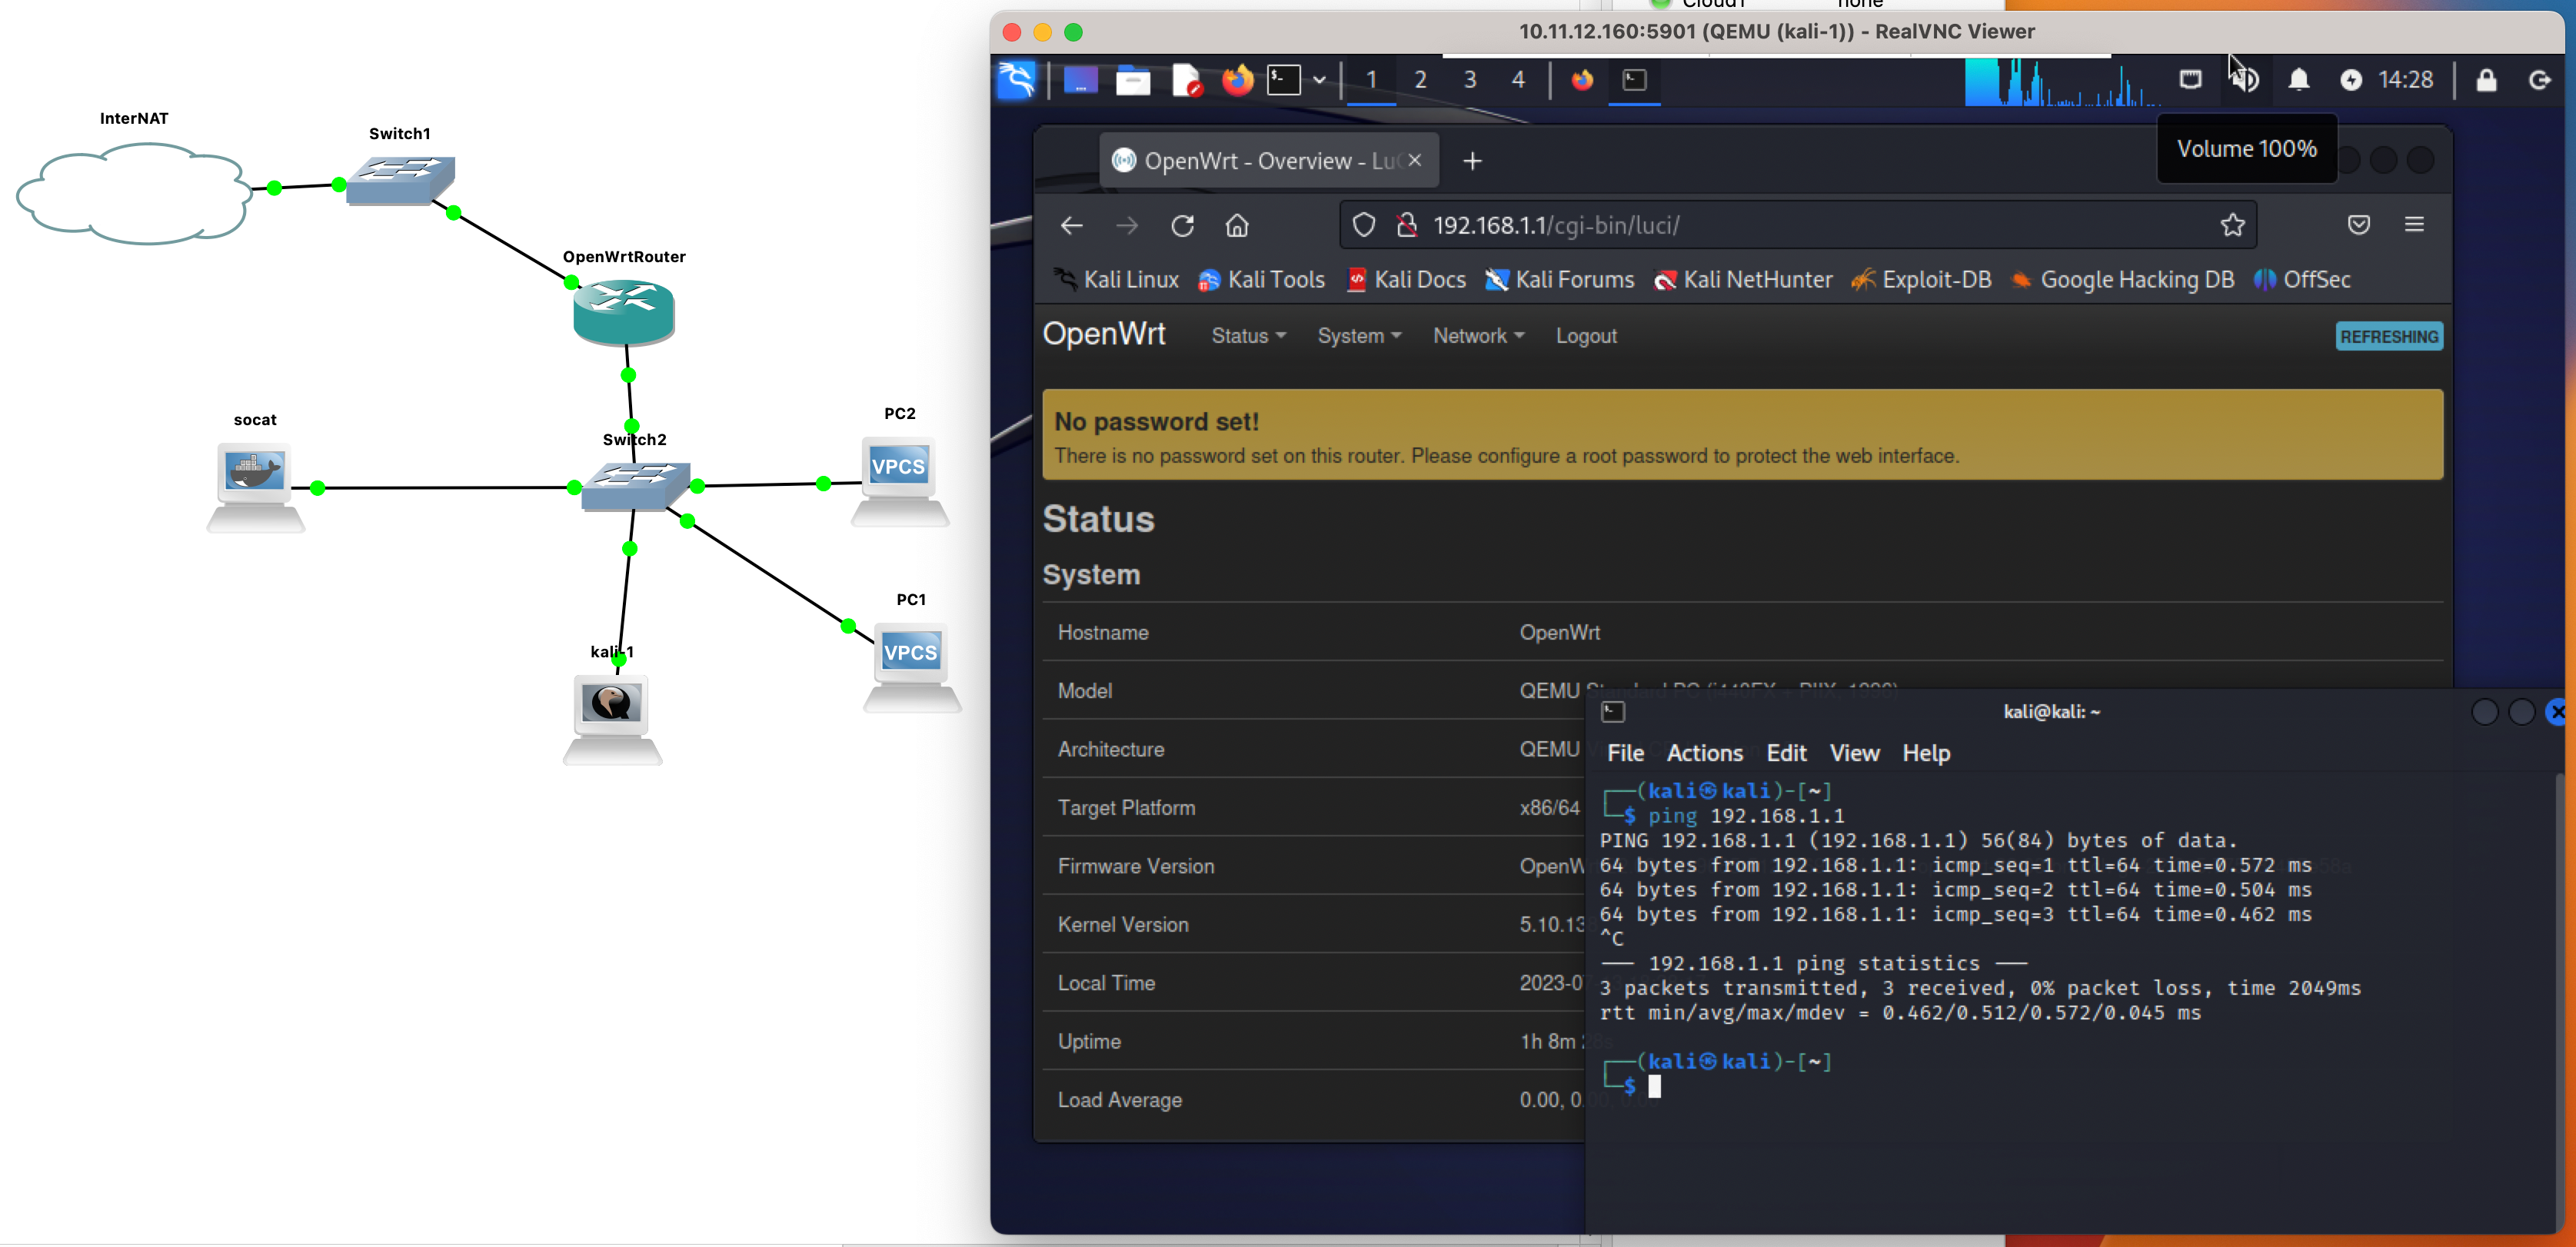Toggle auto-refresh with the REFRESHING button
Viewport: 2576px width, 1247px height.
click(x=2389, y=336)
